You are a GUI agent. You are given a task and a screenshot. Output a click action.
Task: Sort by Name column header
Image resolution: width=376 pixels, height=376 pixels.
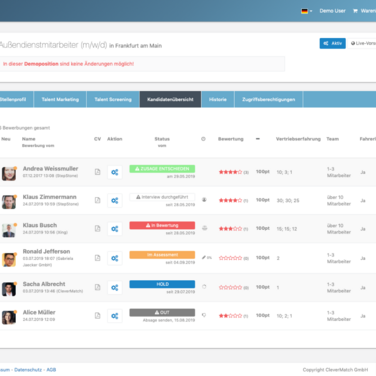pos(29,139)
